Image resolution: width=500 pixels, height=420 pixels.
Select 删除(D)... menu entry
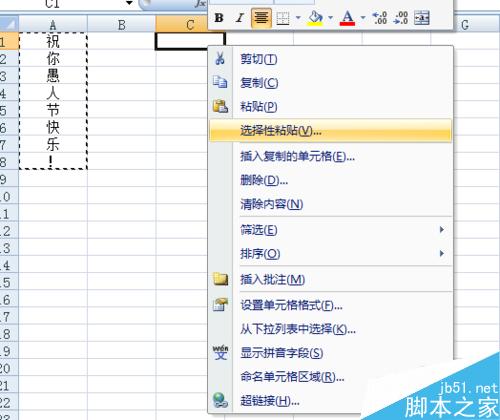(330, 180)
